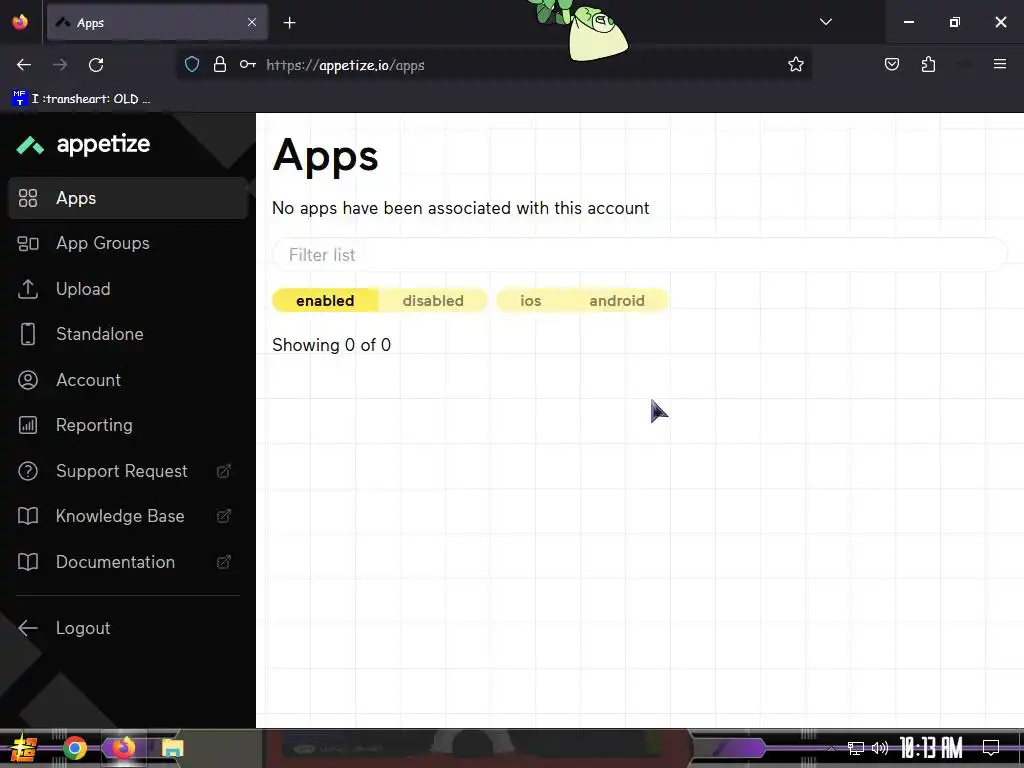Toggle the android platform filter
1024x768 pixels.
(x=616, y=300)
